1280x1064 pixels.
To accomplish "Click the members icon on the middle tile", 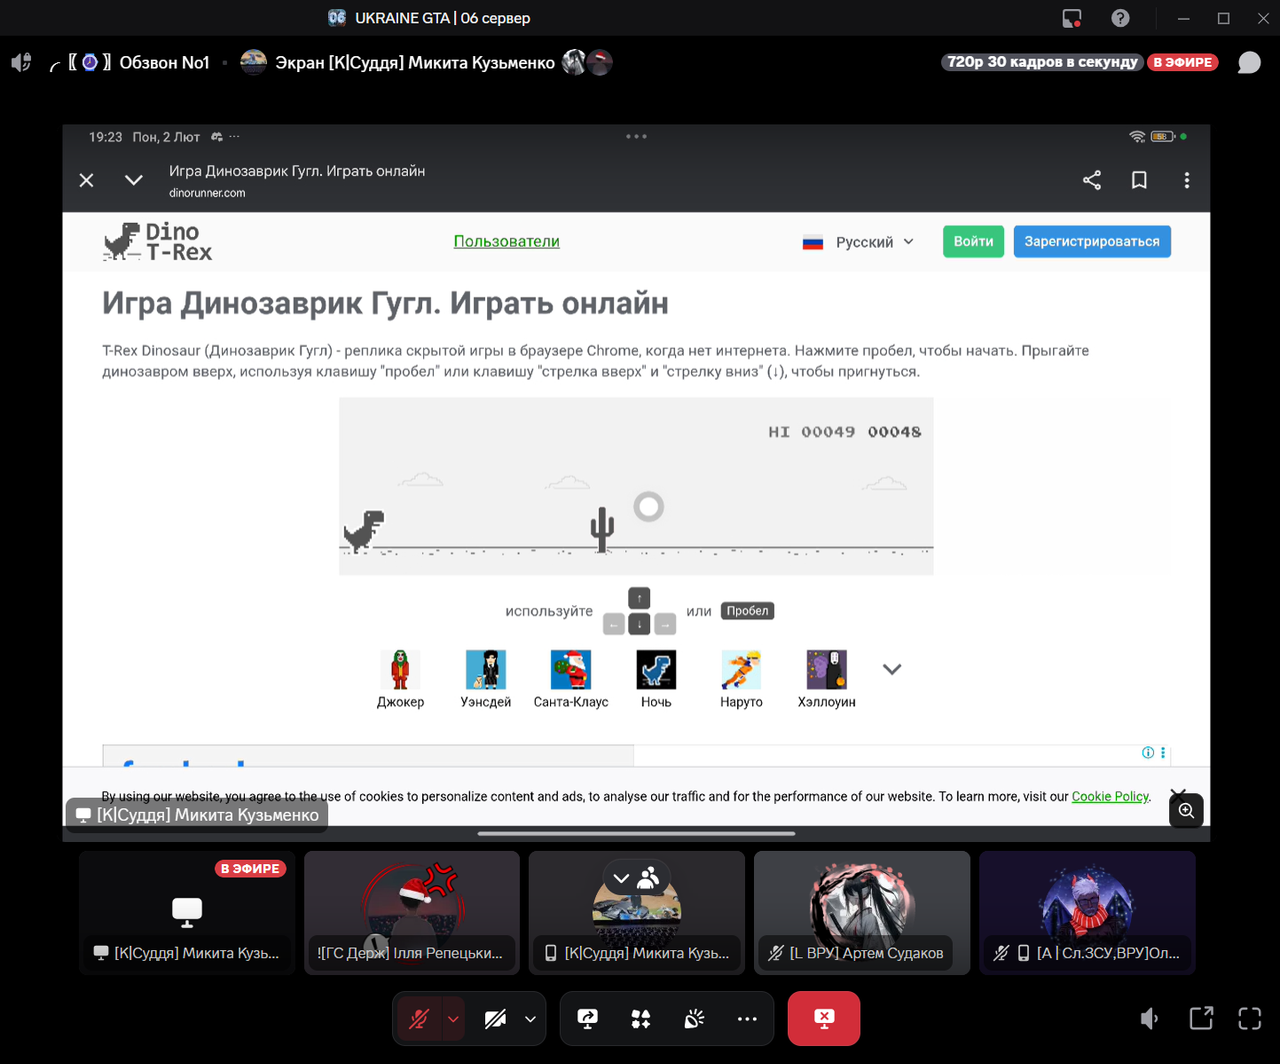I will (x=649, y=878).
